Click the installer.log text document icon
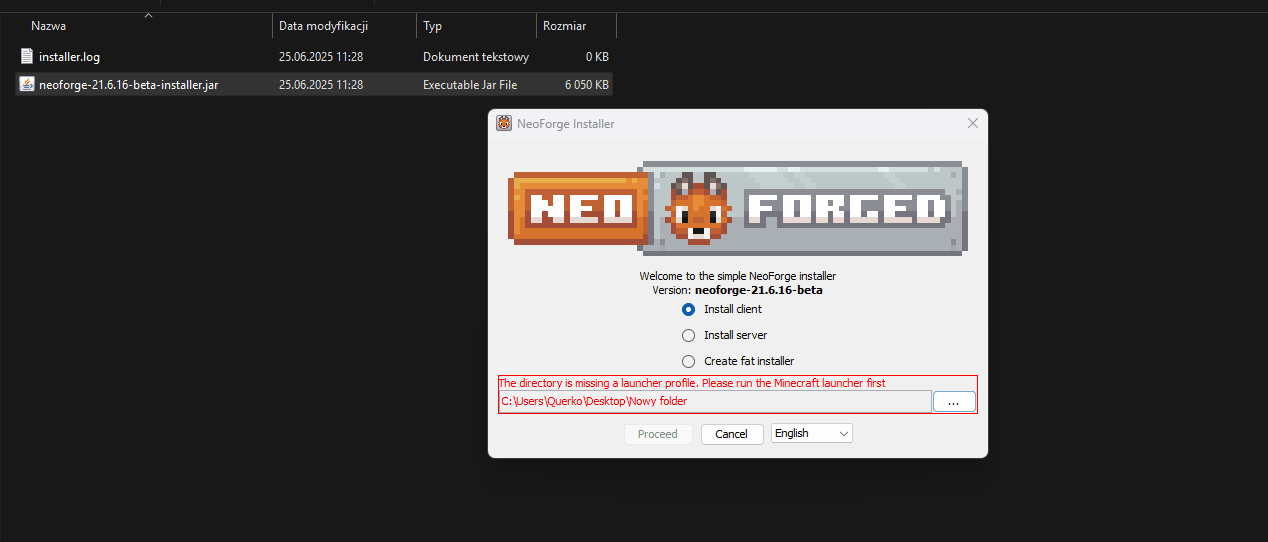This screenshot has height=542, width=1268. (x=27, y=57)
